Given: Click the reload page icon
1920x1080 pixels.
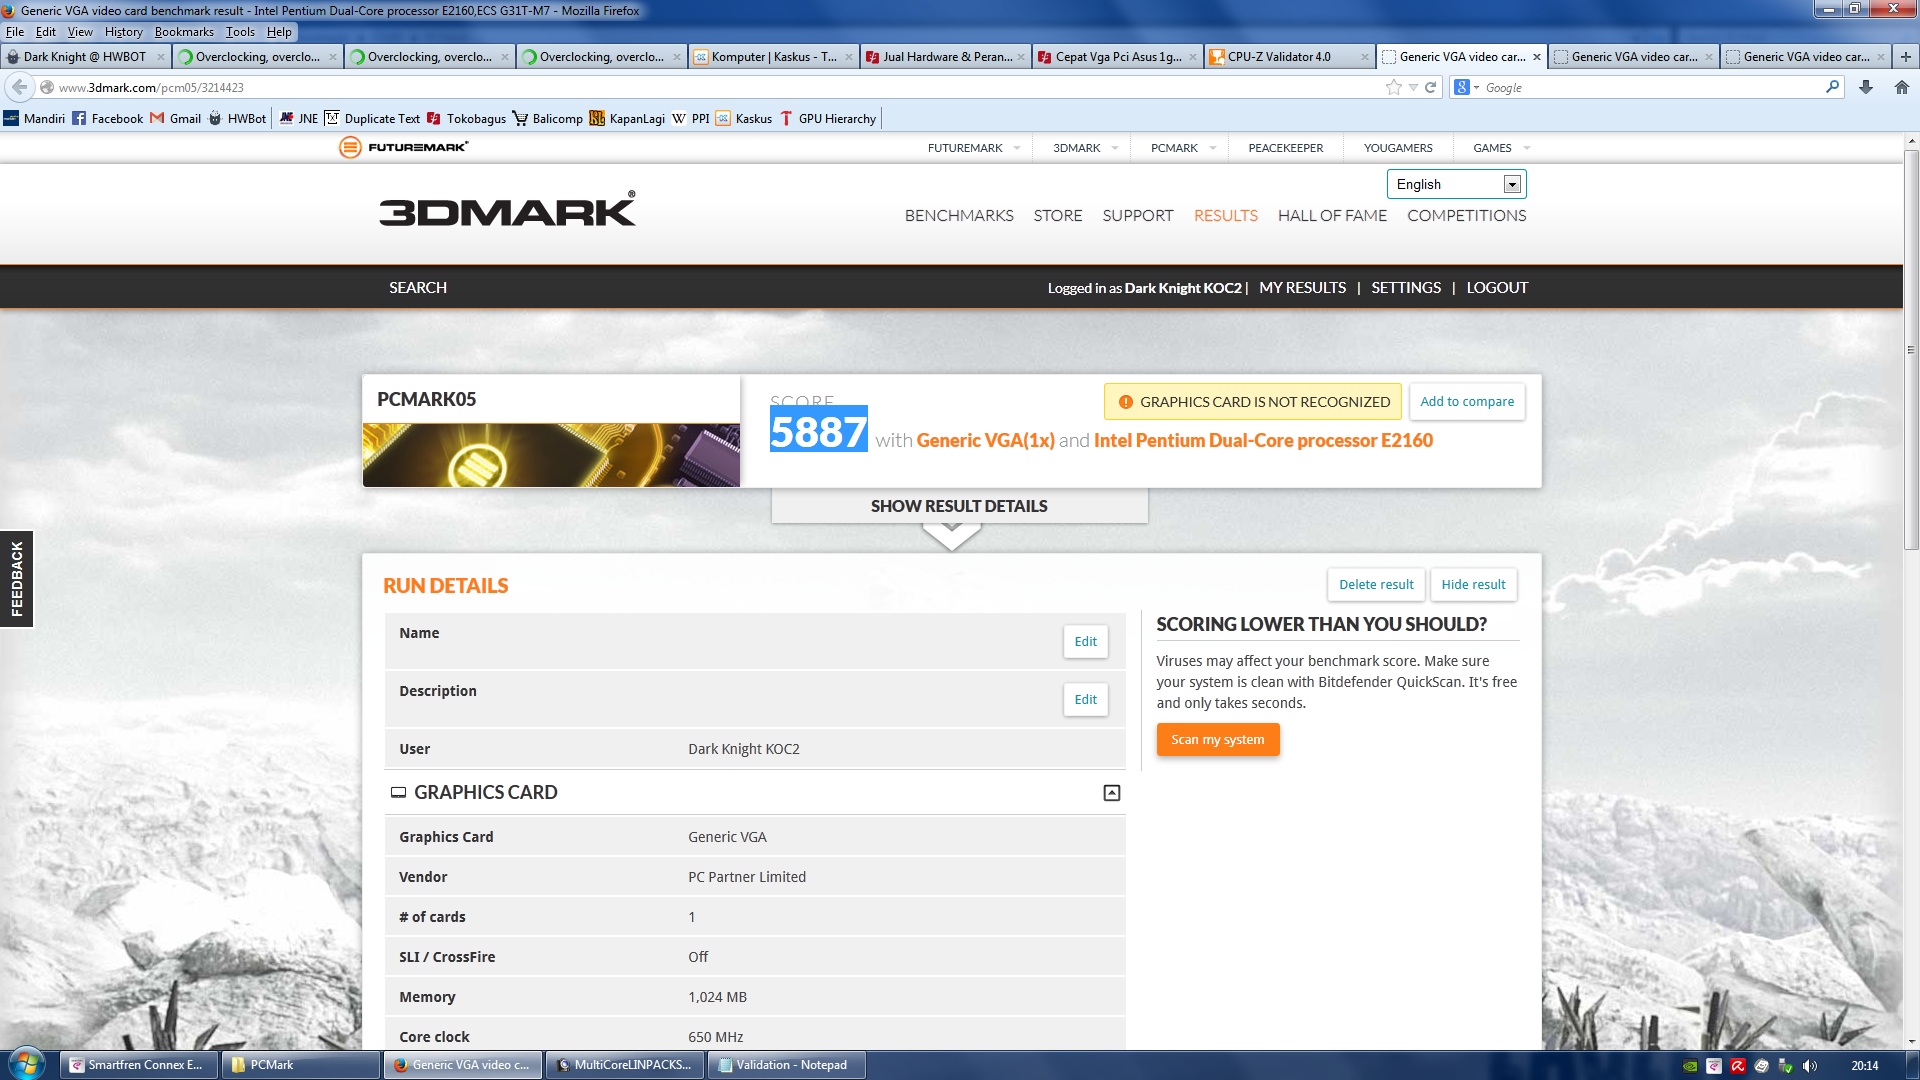Looking at the screenshot, I should click(x=1431, y=87).
